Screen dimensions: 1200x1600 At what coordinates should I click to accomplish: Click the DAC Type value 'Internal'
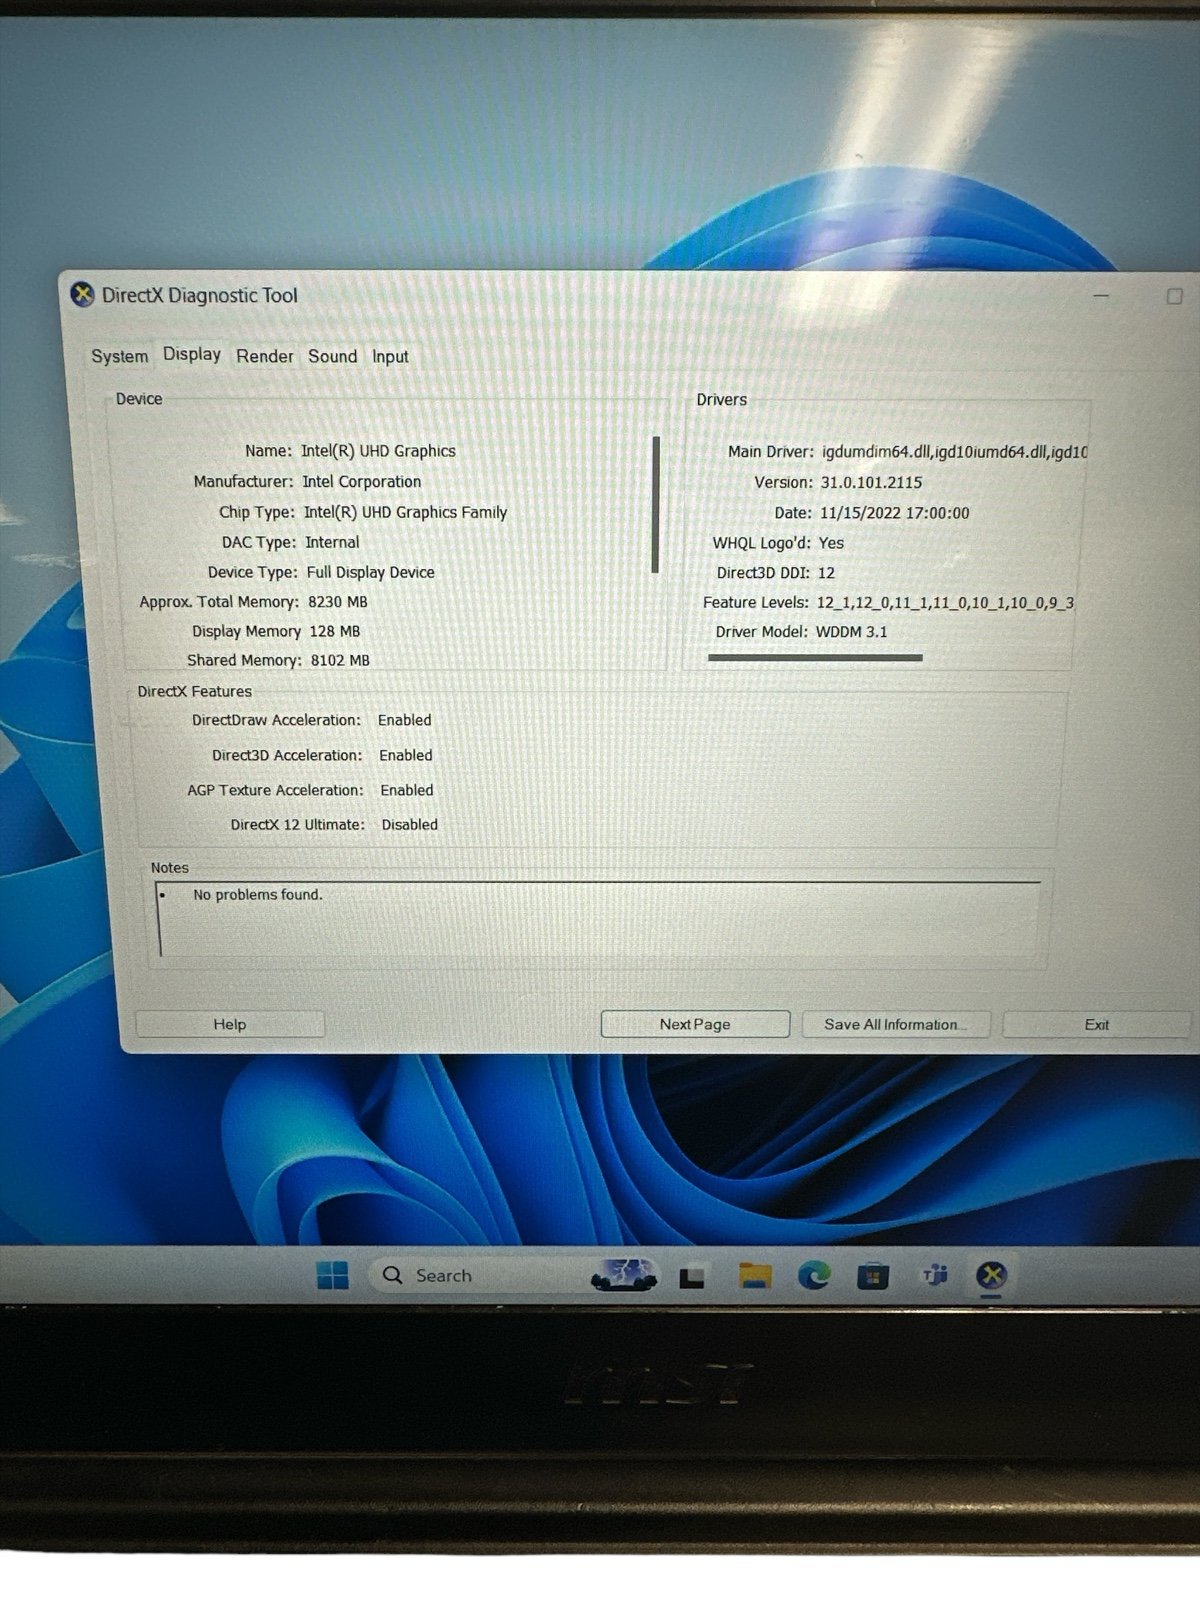pyautogui.click(x=332, y=542)
